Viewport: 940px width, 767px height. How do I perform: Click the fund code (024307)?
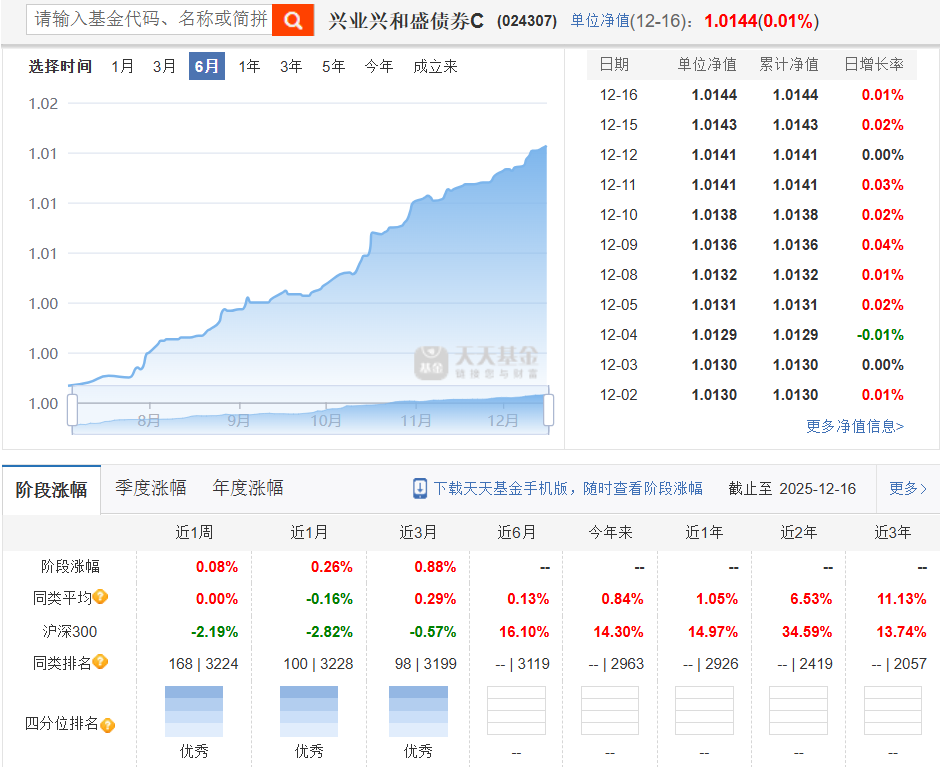tap(527, 21)
